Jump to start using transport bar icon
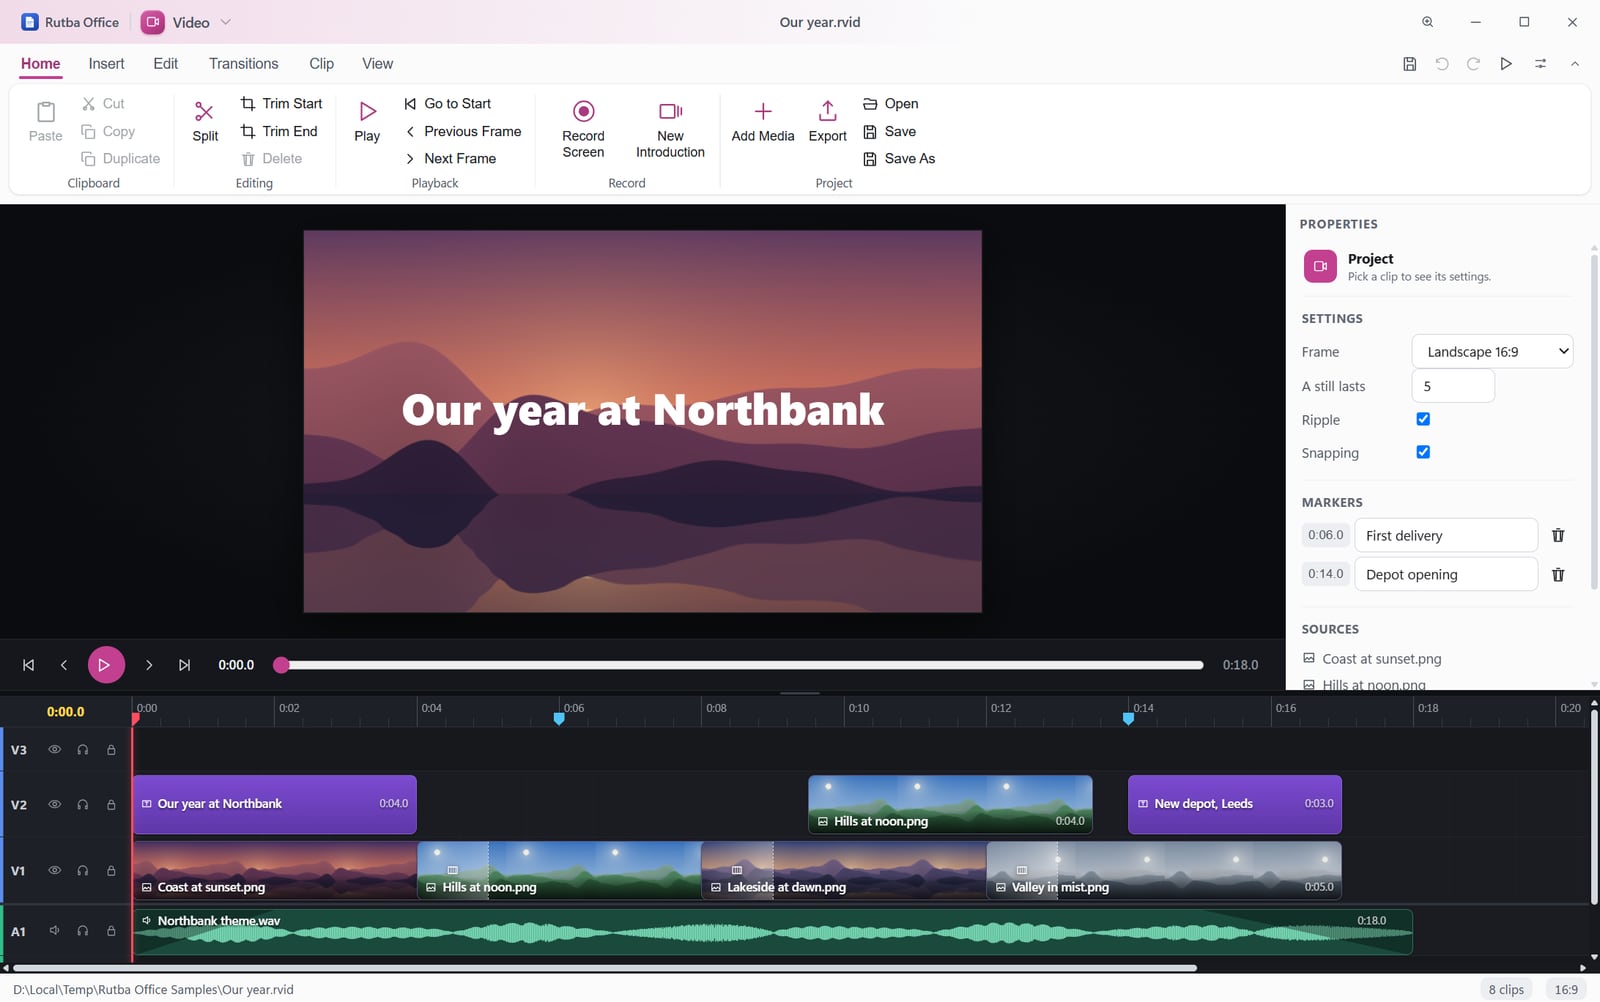 click(x=29, y=665)
